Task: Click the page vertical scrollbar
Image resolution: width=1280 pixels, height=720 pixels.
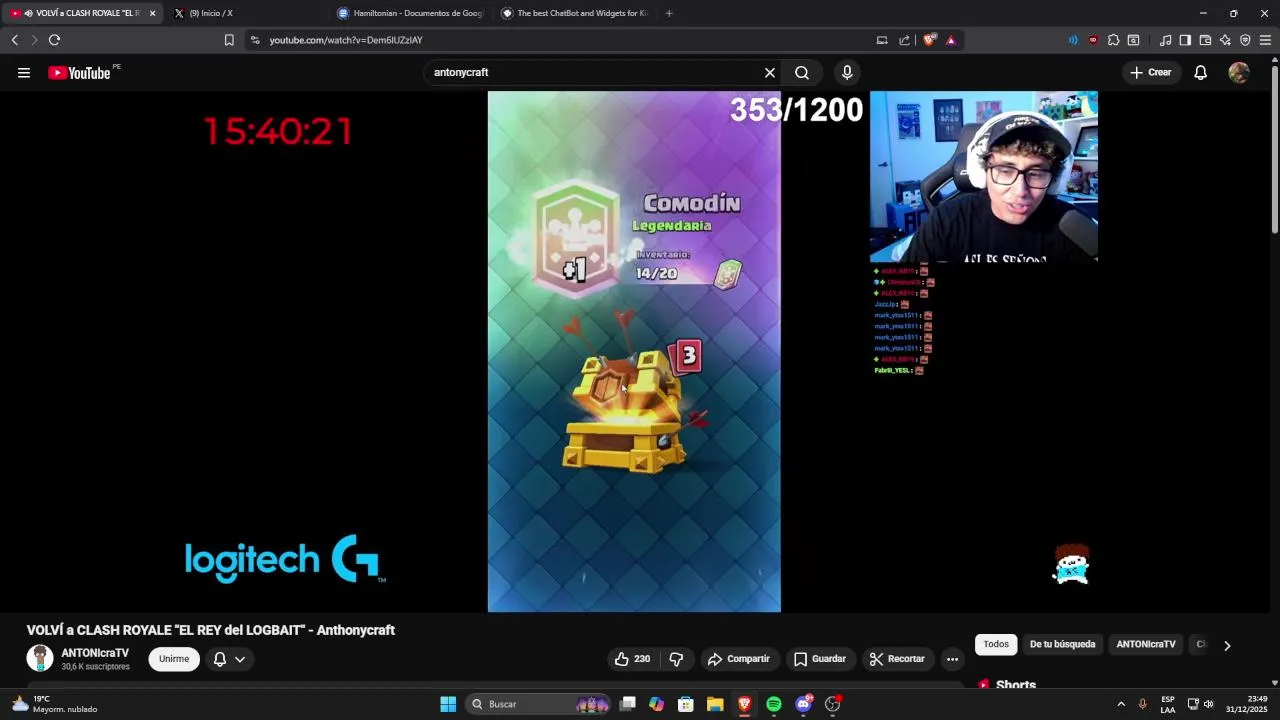Action: pos(1275,150)
